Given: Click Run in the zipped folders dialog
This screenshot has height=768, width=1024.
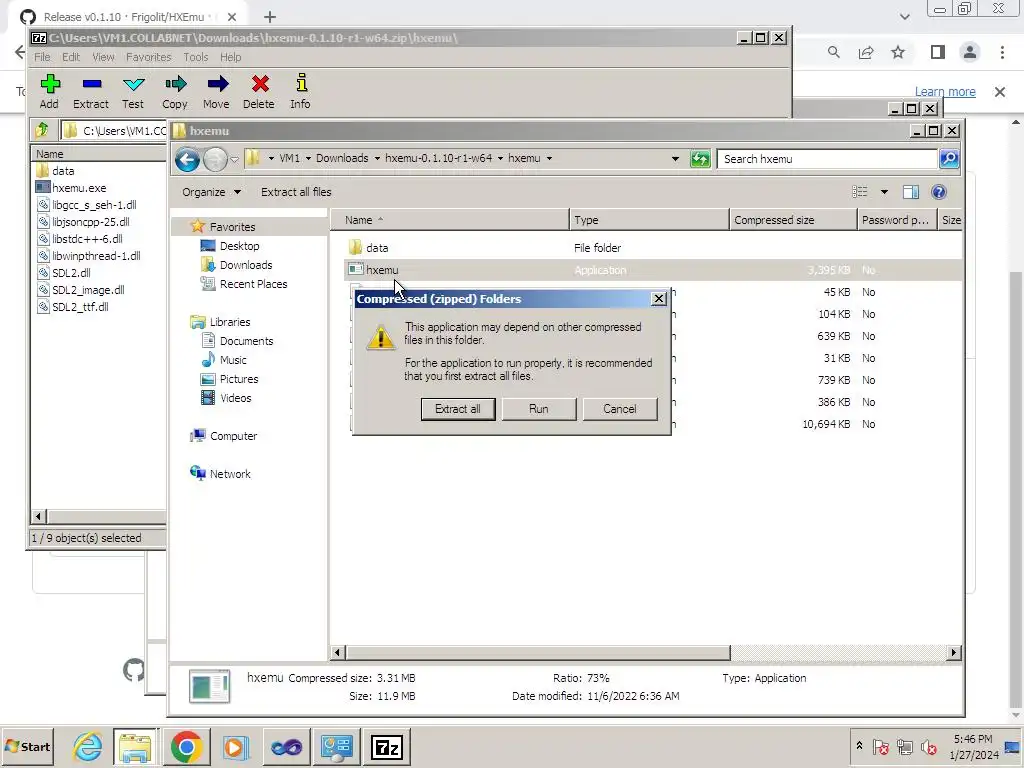Looking at the screenshot, I should click(539, 409).
